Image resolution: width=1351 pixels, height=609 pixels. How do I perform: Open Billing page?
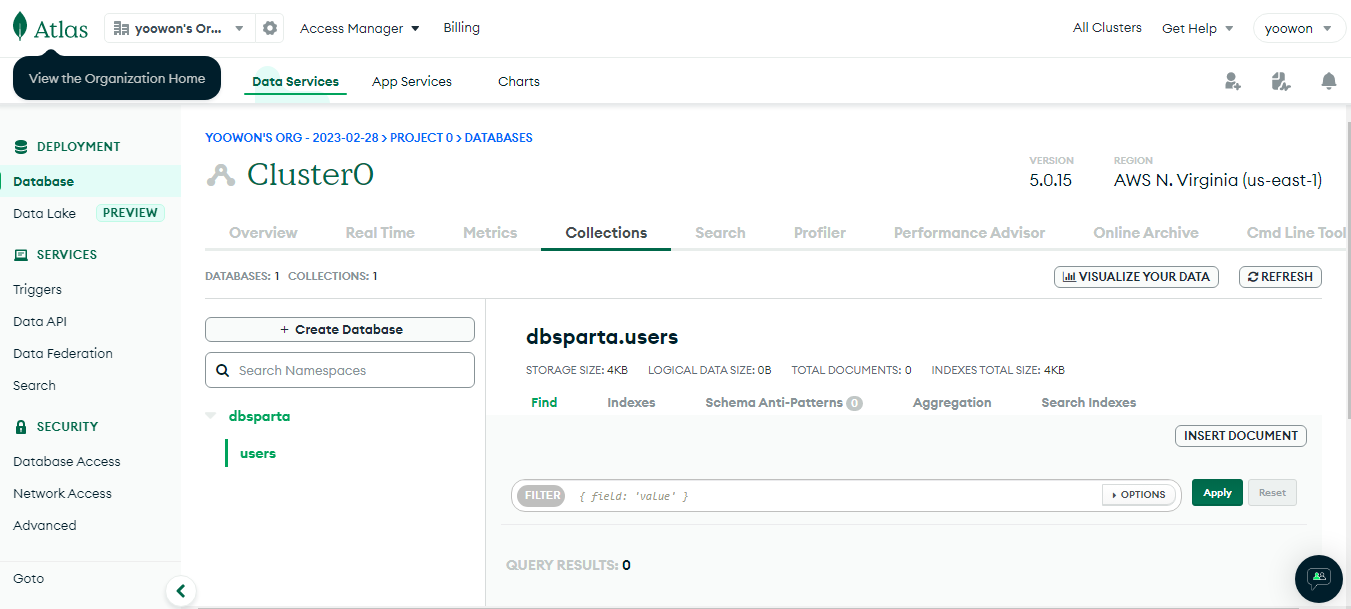(462, 28)
